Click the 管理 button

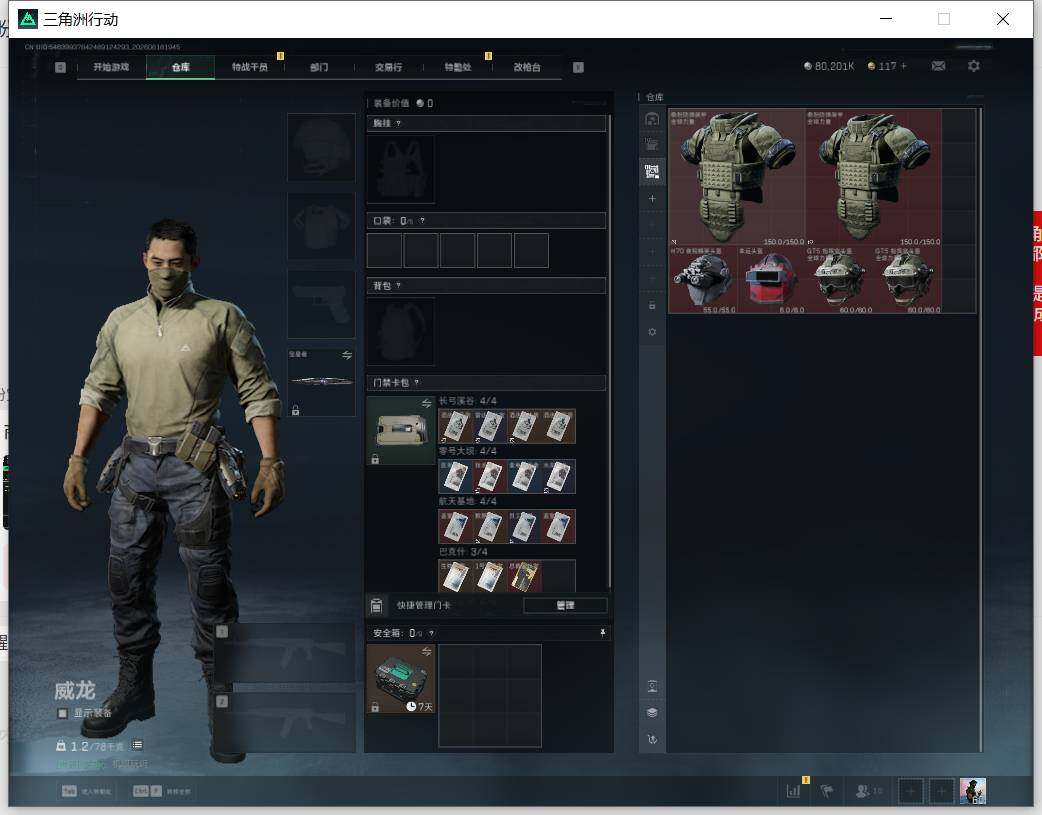(565, 605)
